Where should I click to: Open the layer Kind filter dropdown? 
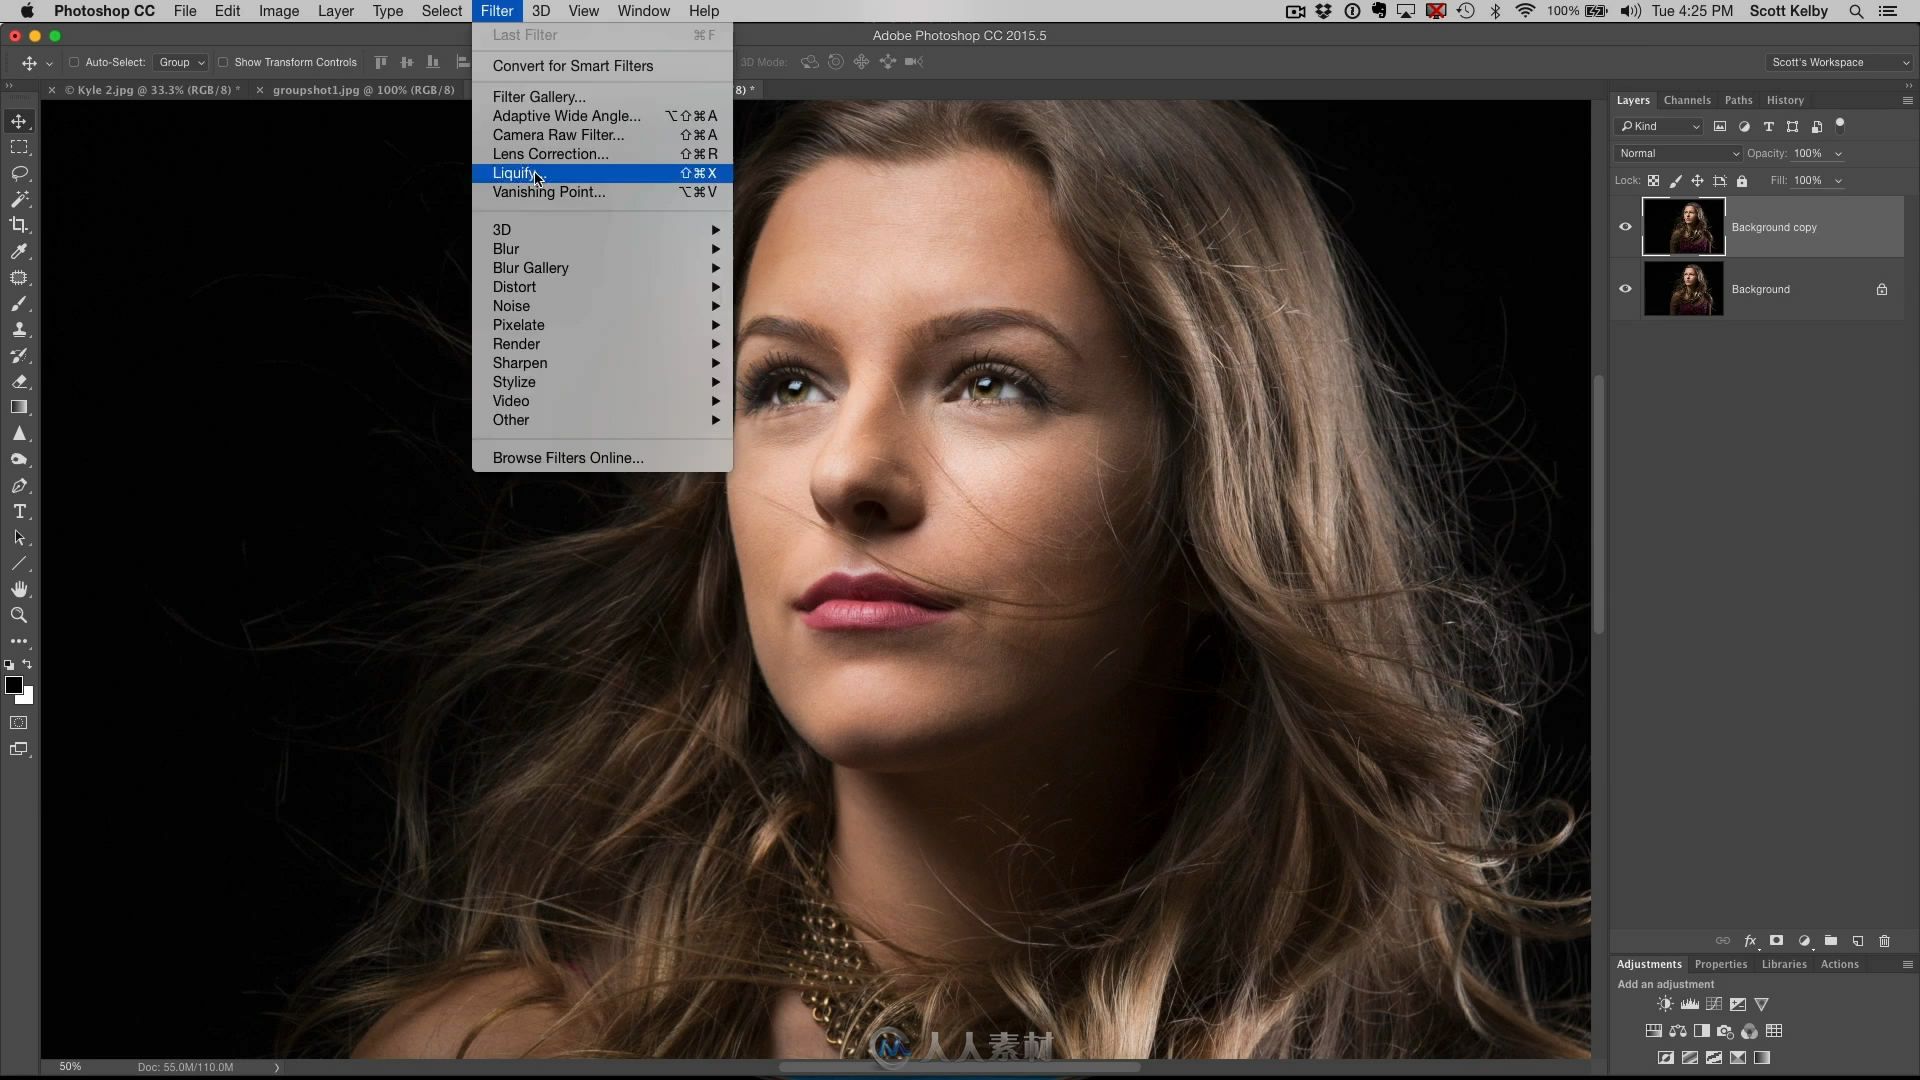(x=1658, y=127)
